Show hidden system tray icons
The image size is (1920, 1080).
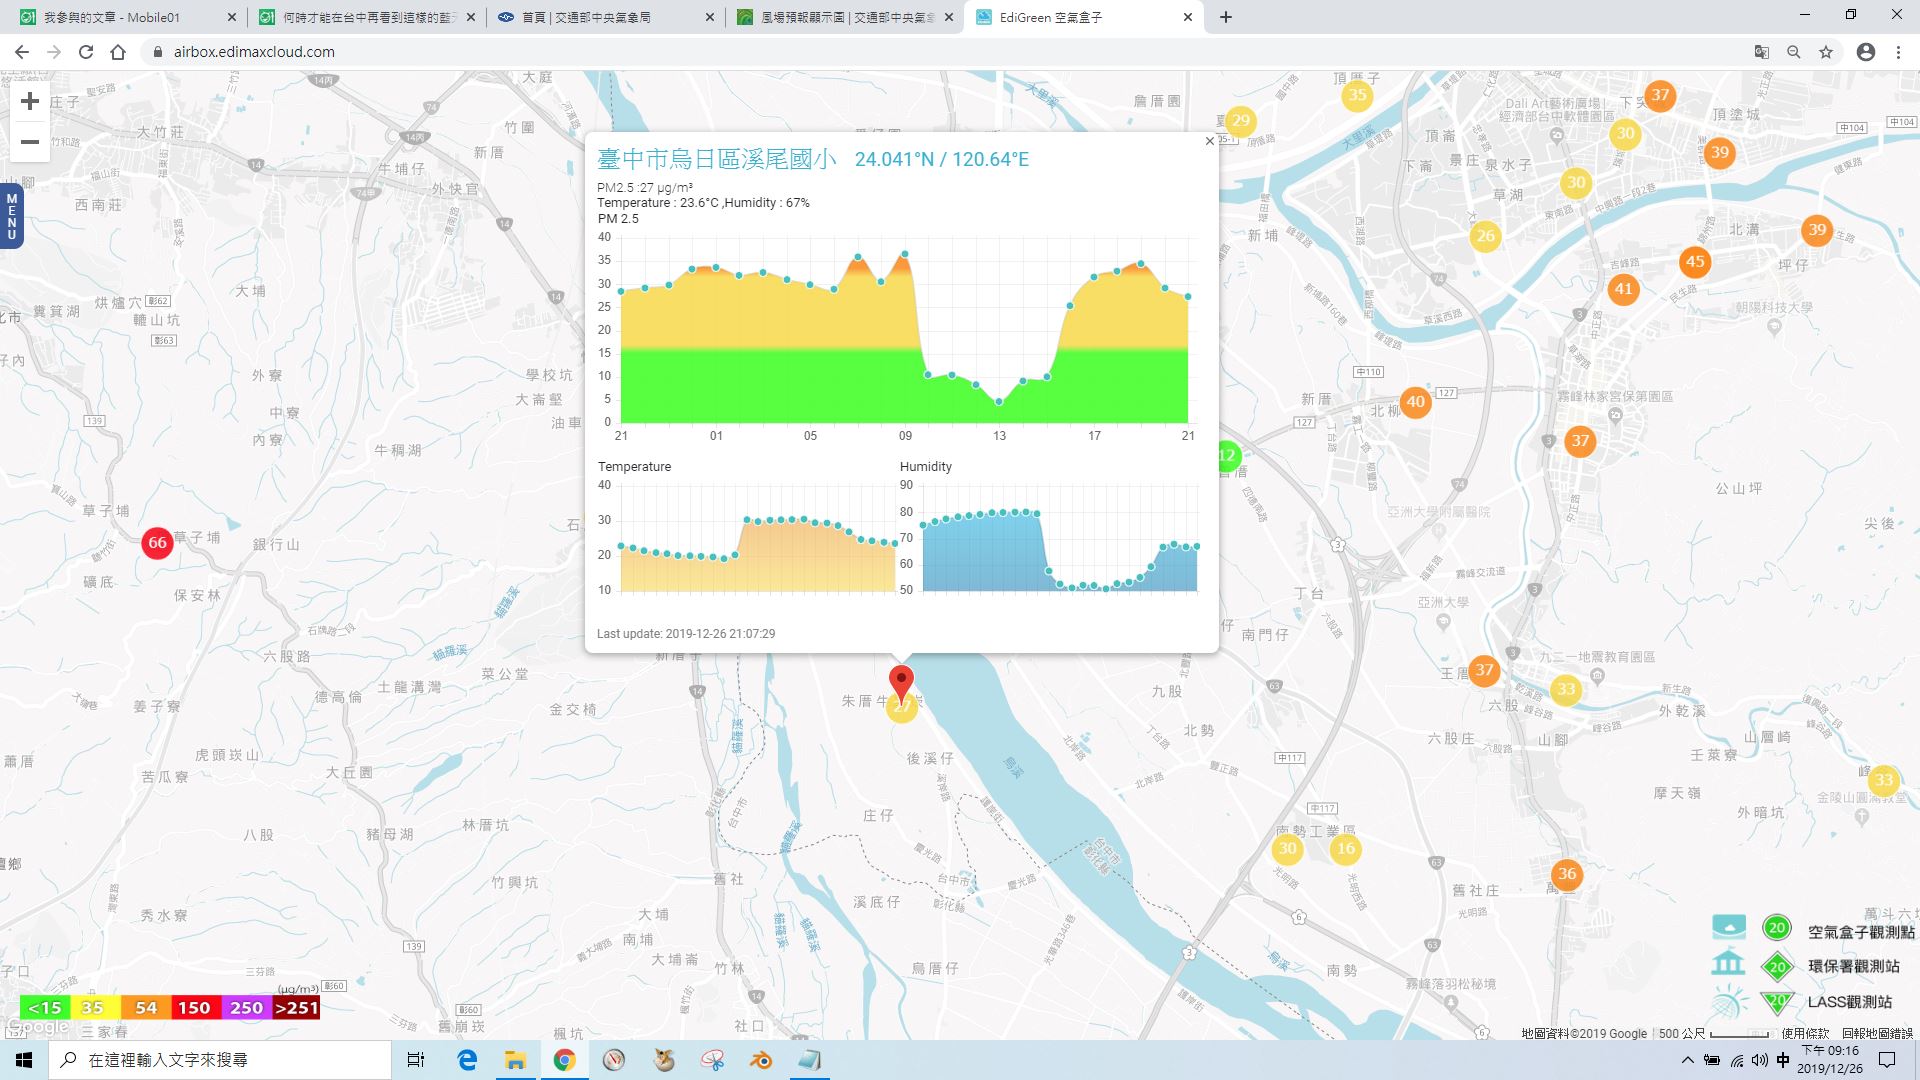(1688, 1060)
